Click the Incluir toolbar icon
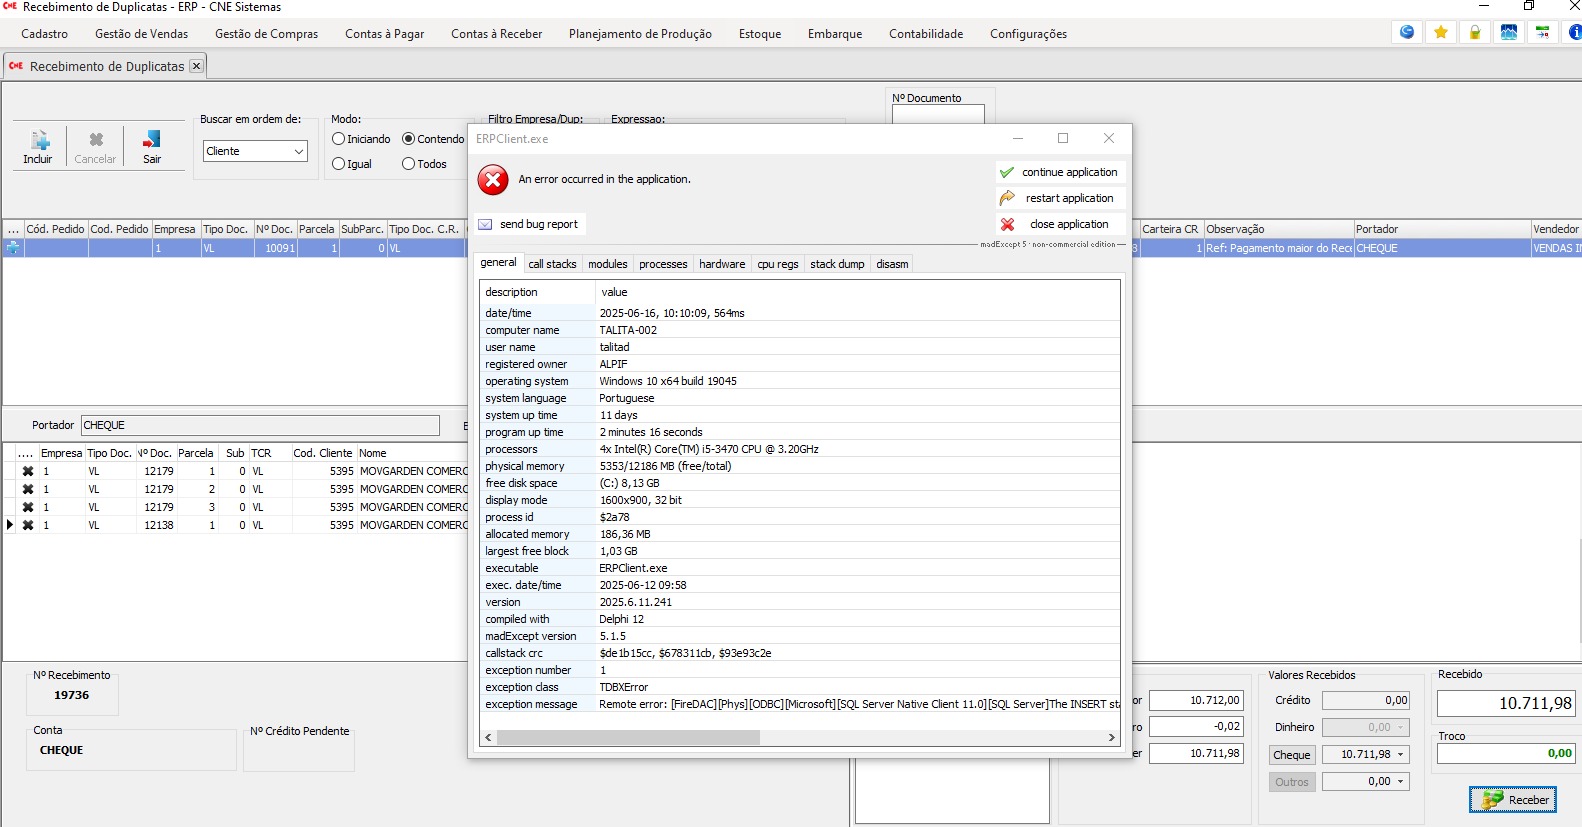This screenshot has width=1582, height=827. pos(39,141)
